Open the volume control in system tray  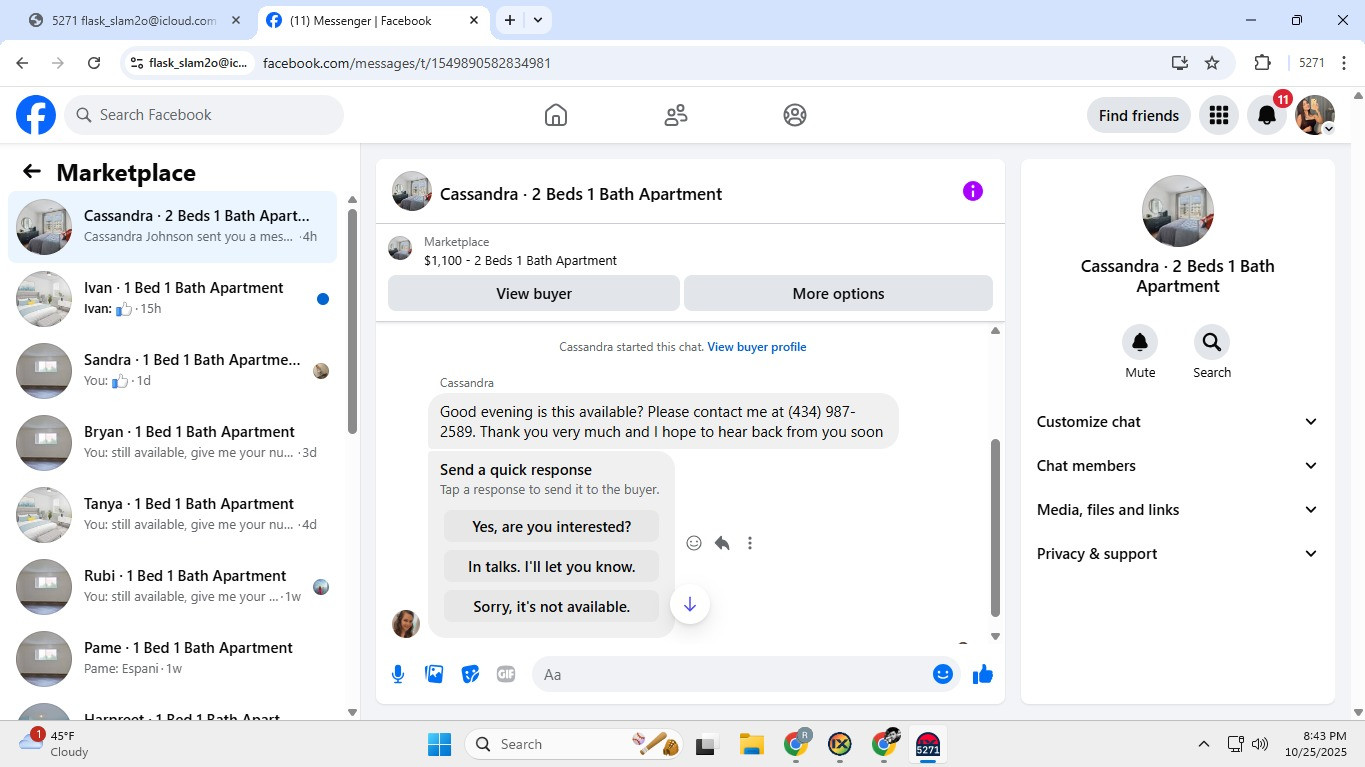tap(1260, 744)
